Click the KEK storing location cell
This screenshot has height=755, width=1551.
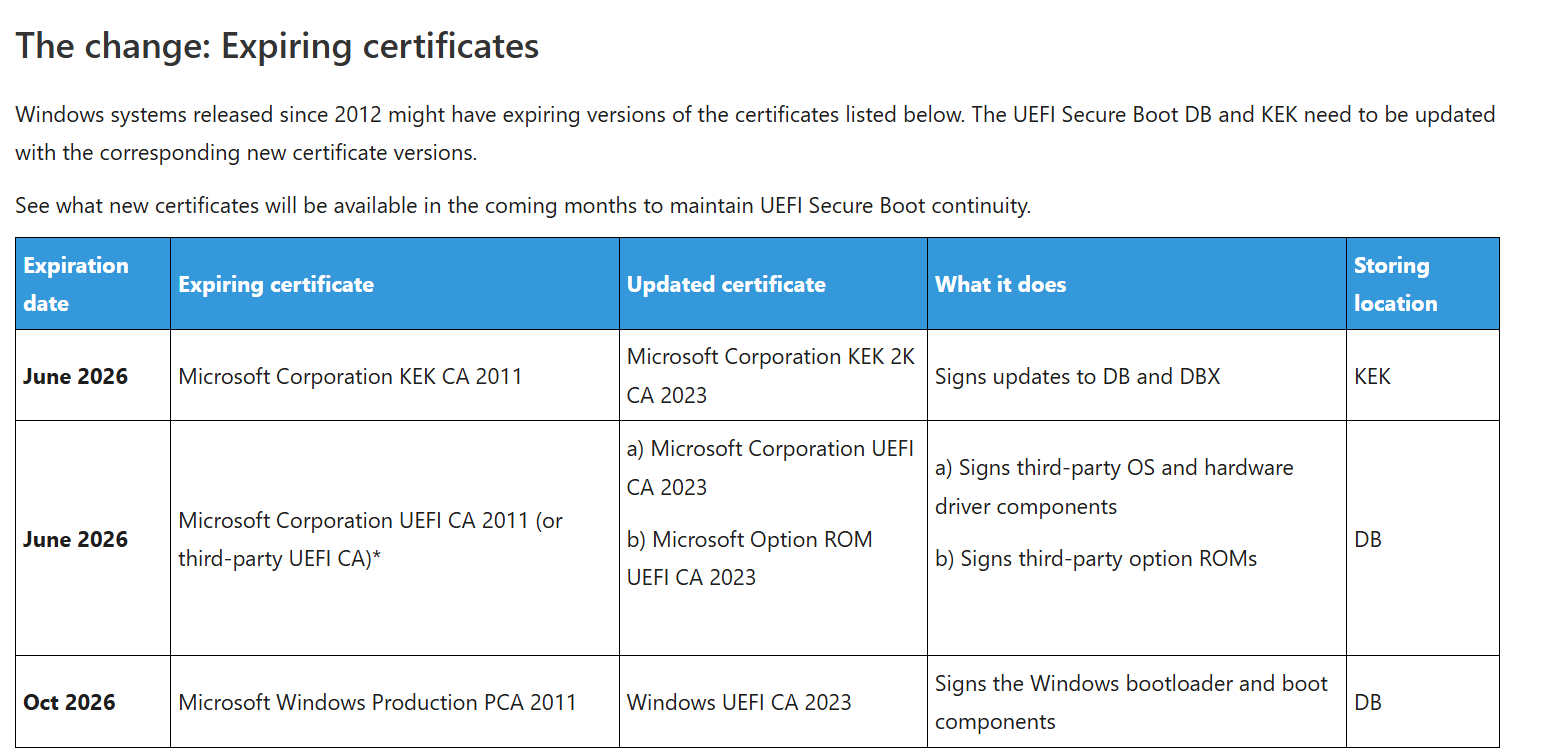(x=1372, y=377)
